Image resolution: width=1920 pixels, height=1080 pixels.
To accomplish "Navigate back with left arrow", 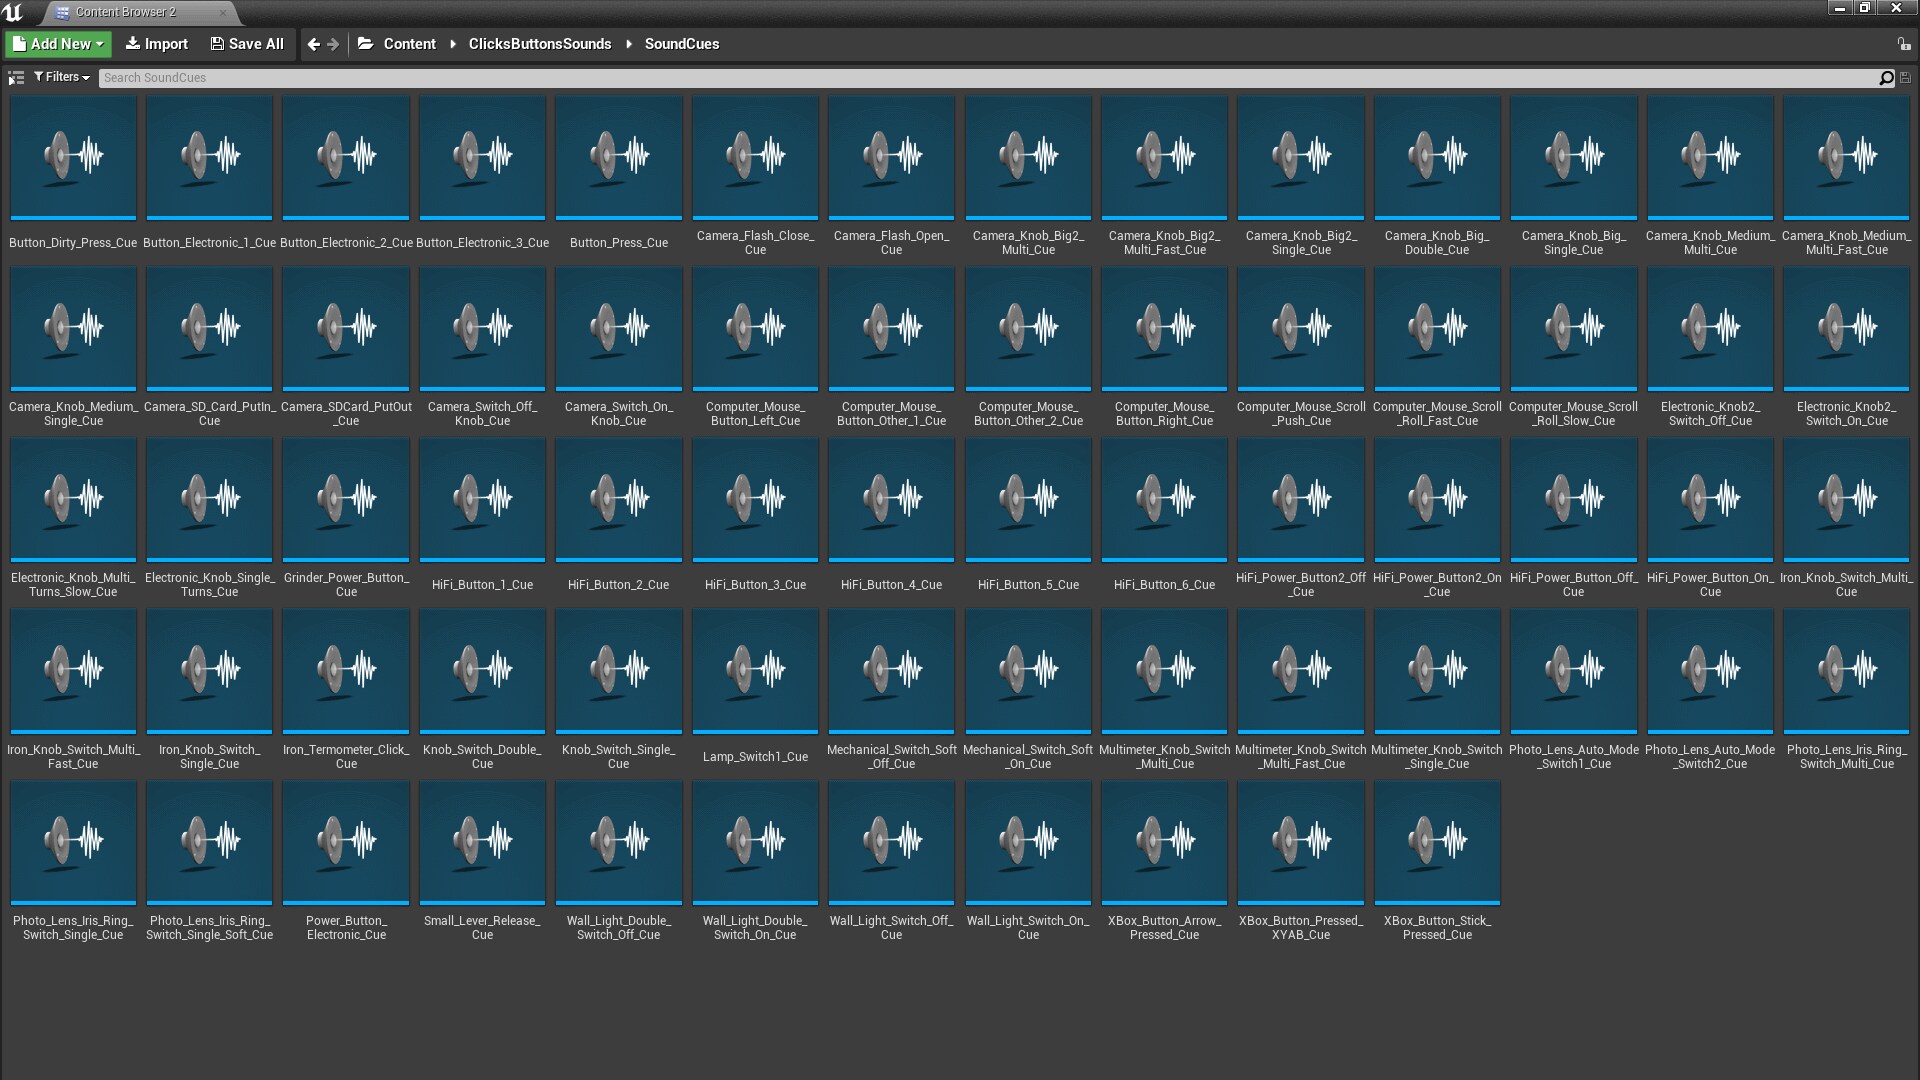I will click(314, 44).
